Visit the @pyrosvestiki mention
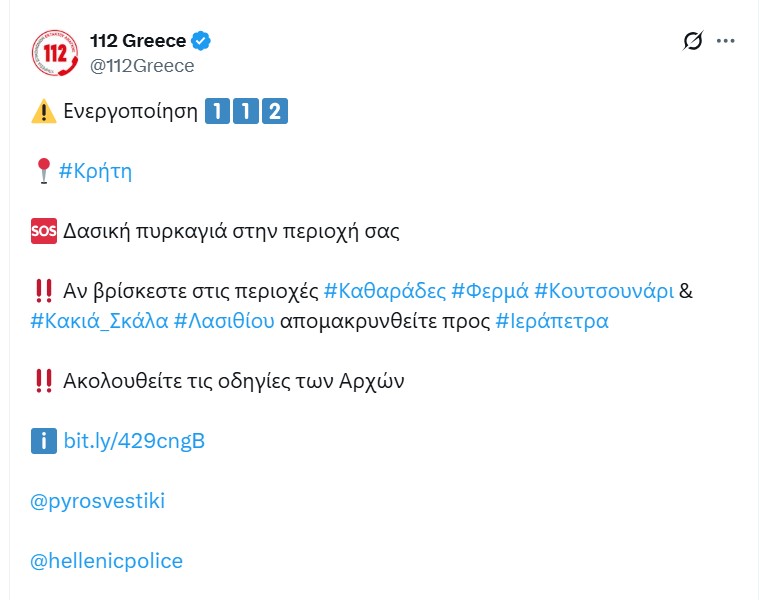The width and height of the screenshot is (759, 600). tap(98, 501)
